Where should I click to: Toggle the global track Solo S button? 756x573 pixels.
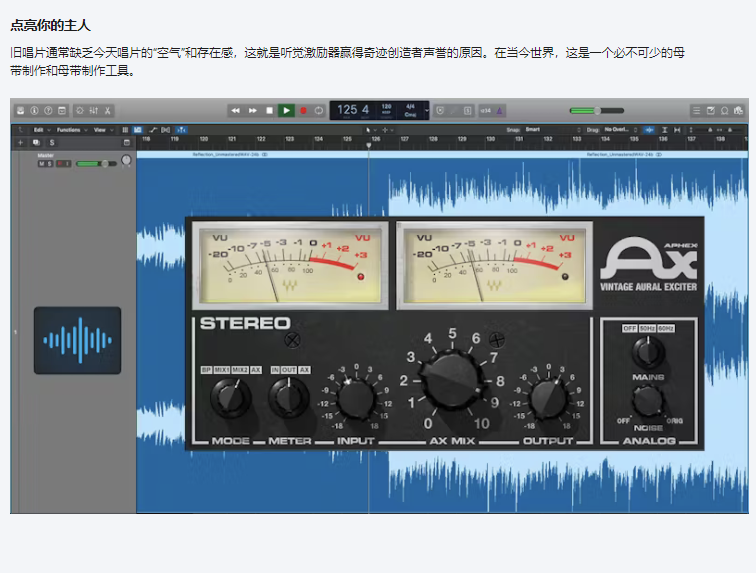[52, 142]
